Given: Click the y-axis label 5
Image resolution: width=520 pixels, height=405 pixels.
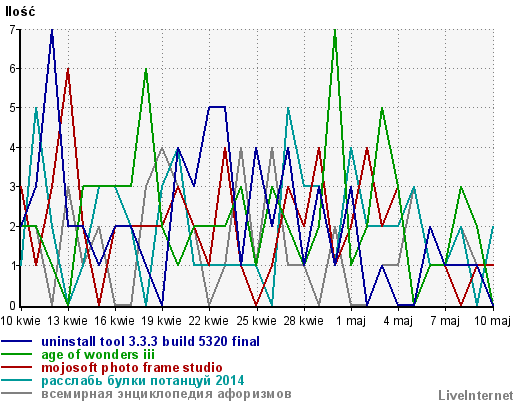Looking at the screenshot, I should [x=13, y=108].
